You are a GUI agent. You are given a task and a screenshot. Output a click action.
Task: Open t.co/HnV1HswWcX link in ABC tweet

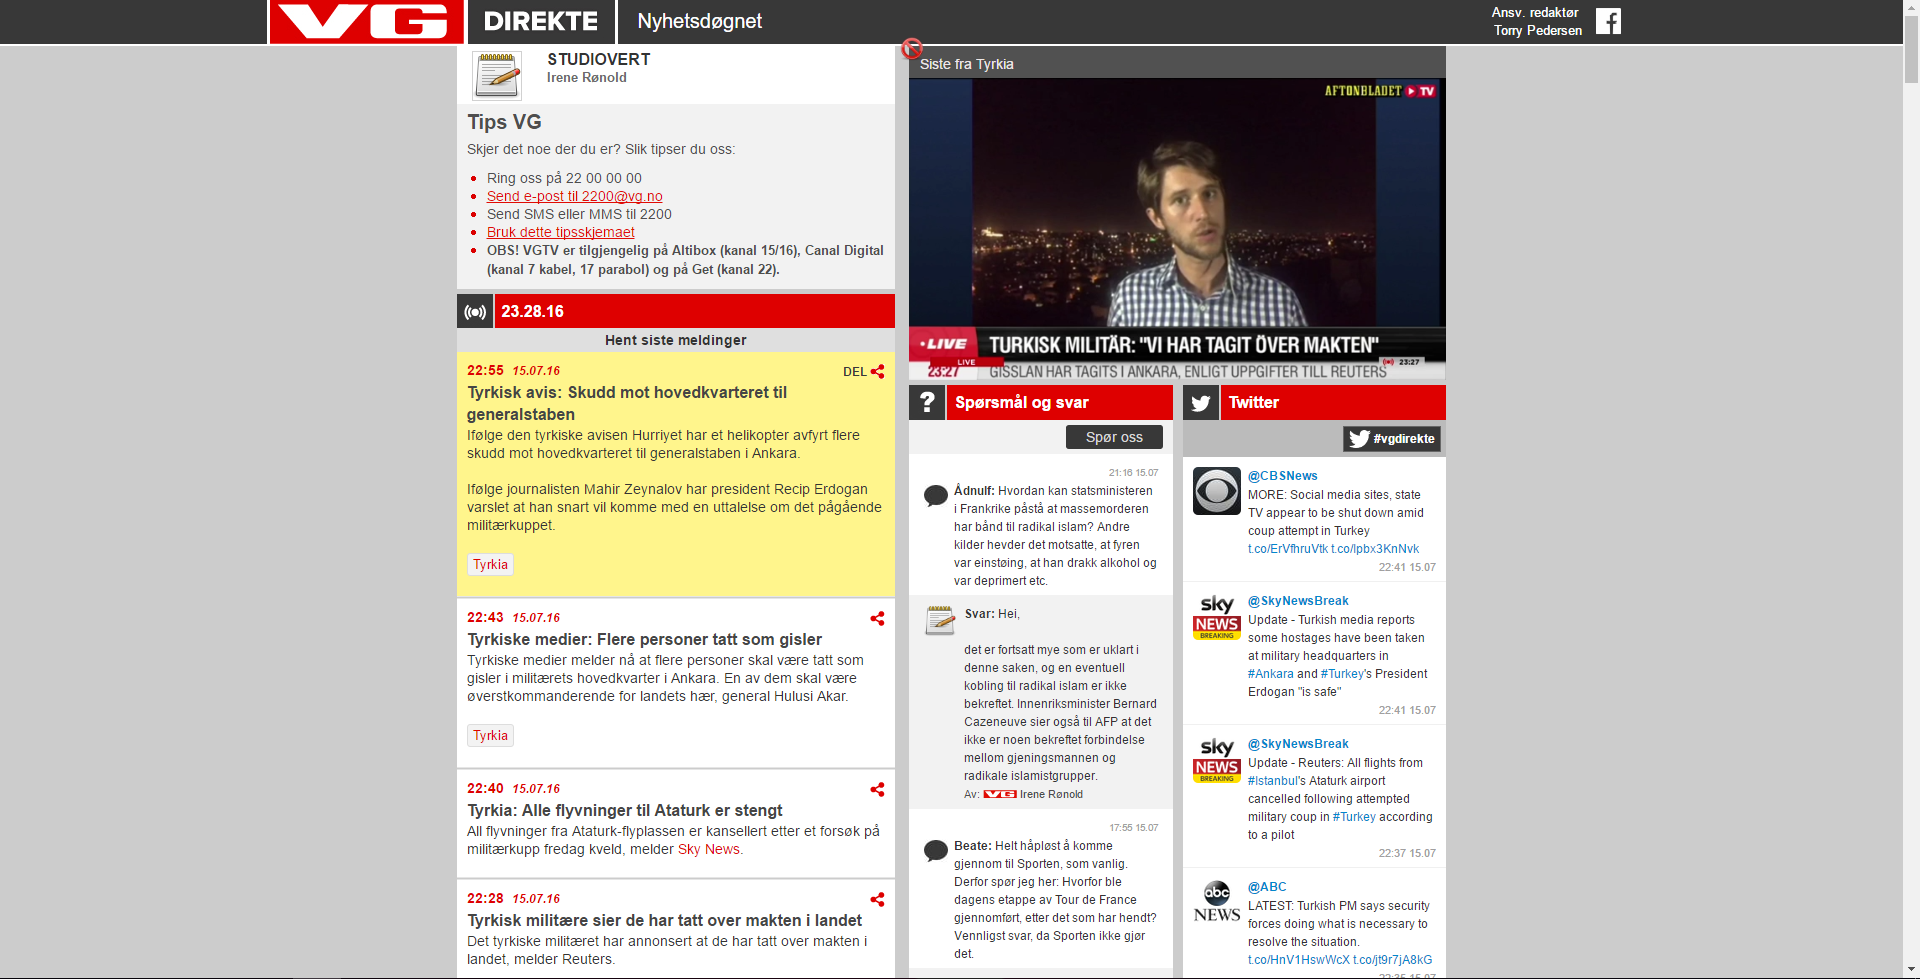coord(1299,960)
